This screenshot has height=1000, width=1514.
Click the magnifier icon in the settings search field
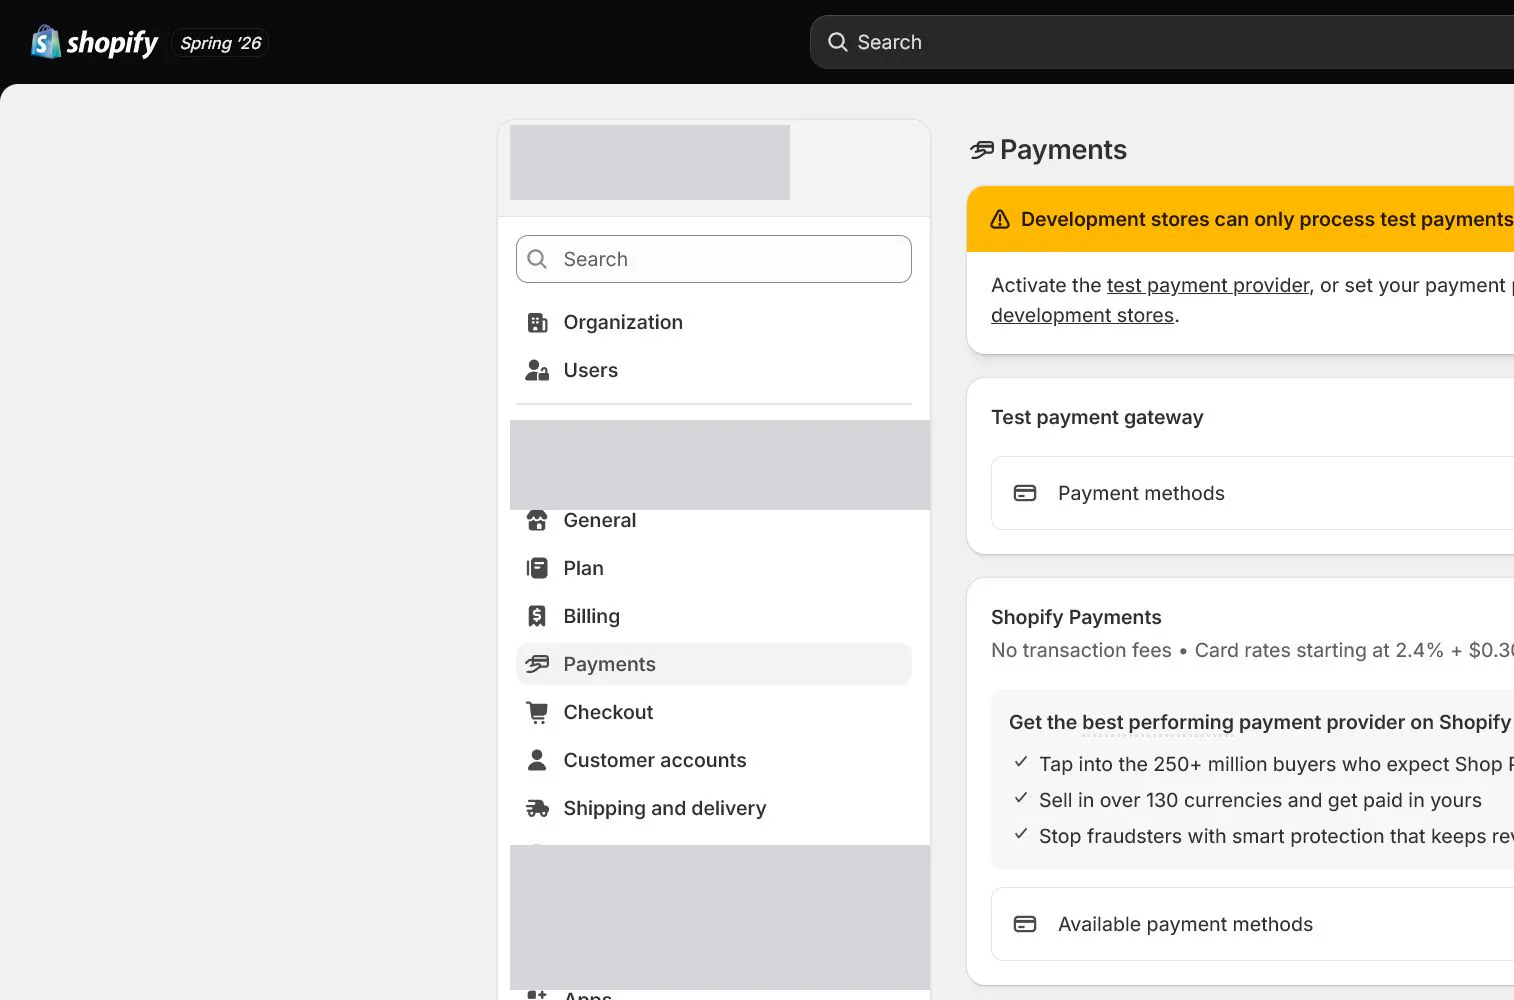coord(537,259)
